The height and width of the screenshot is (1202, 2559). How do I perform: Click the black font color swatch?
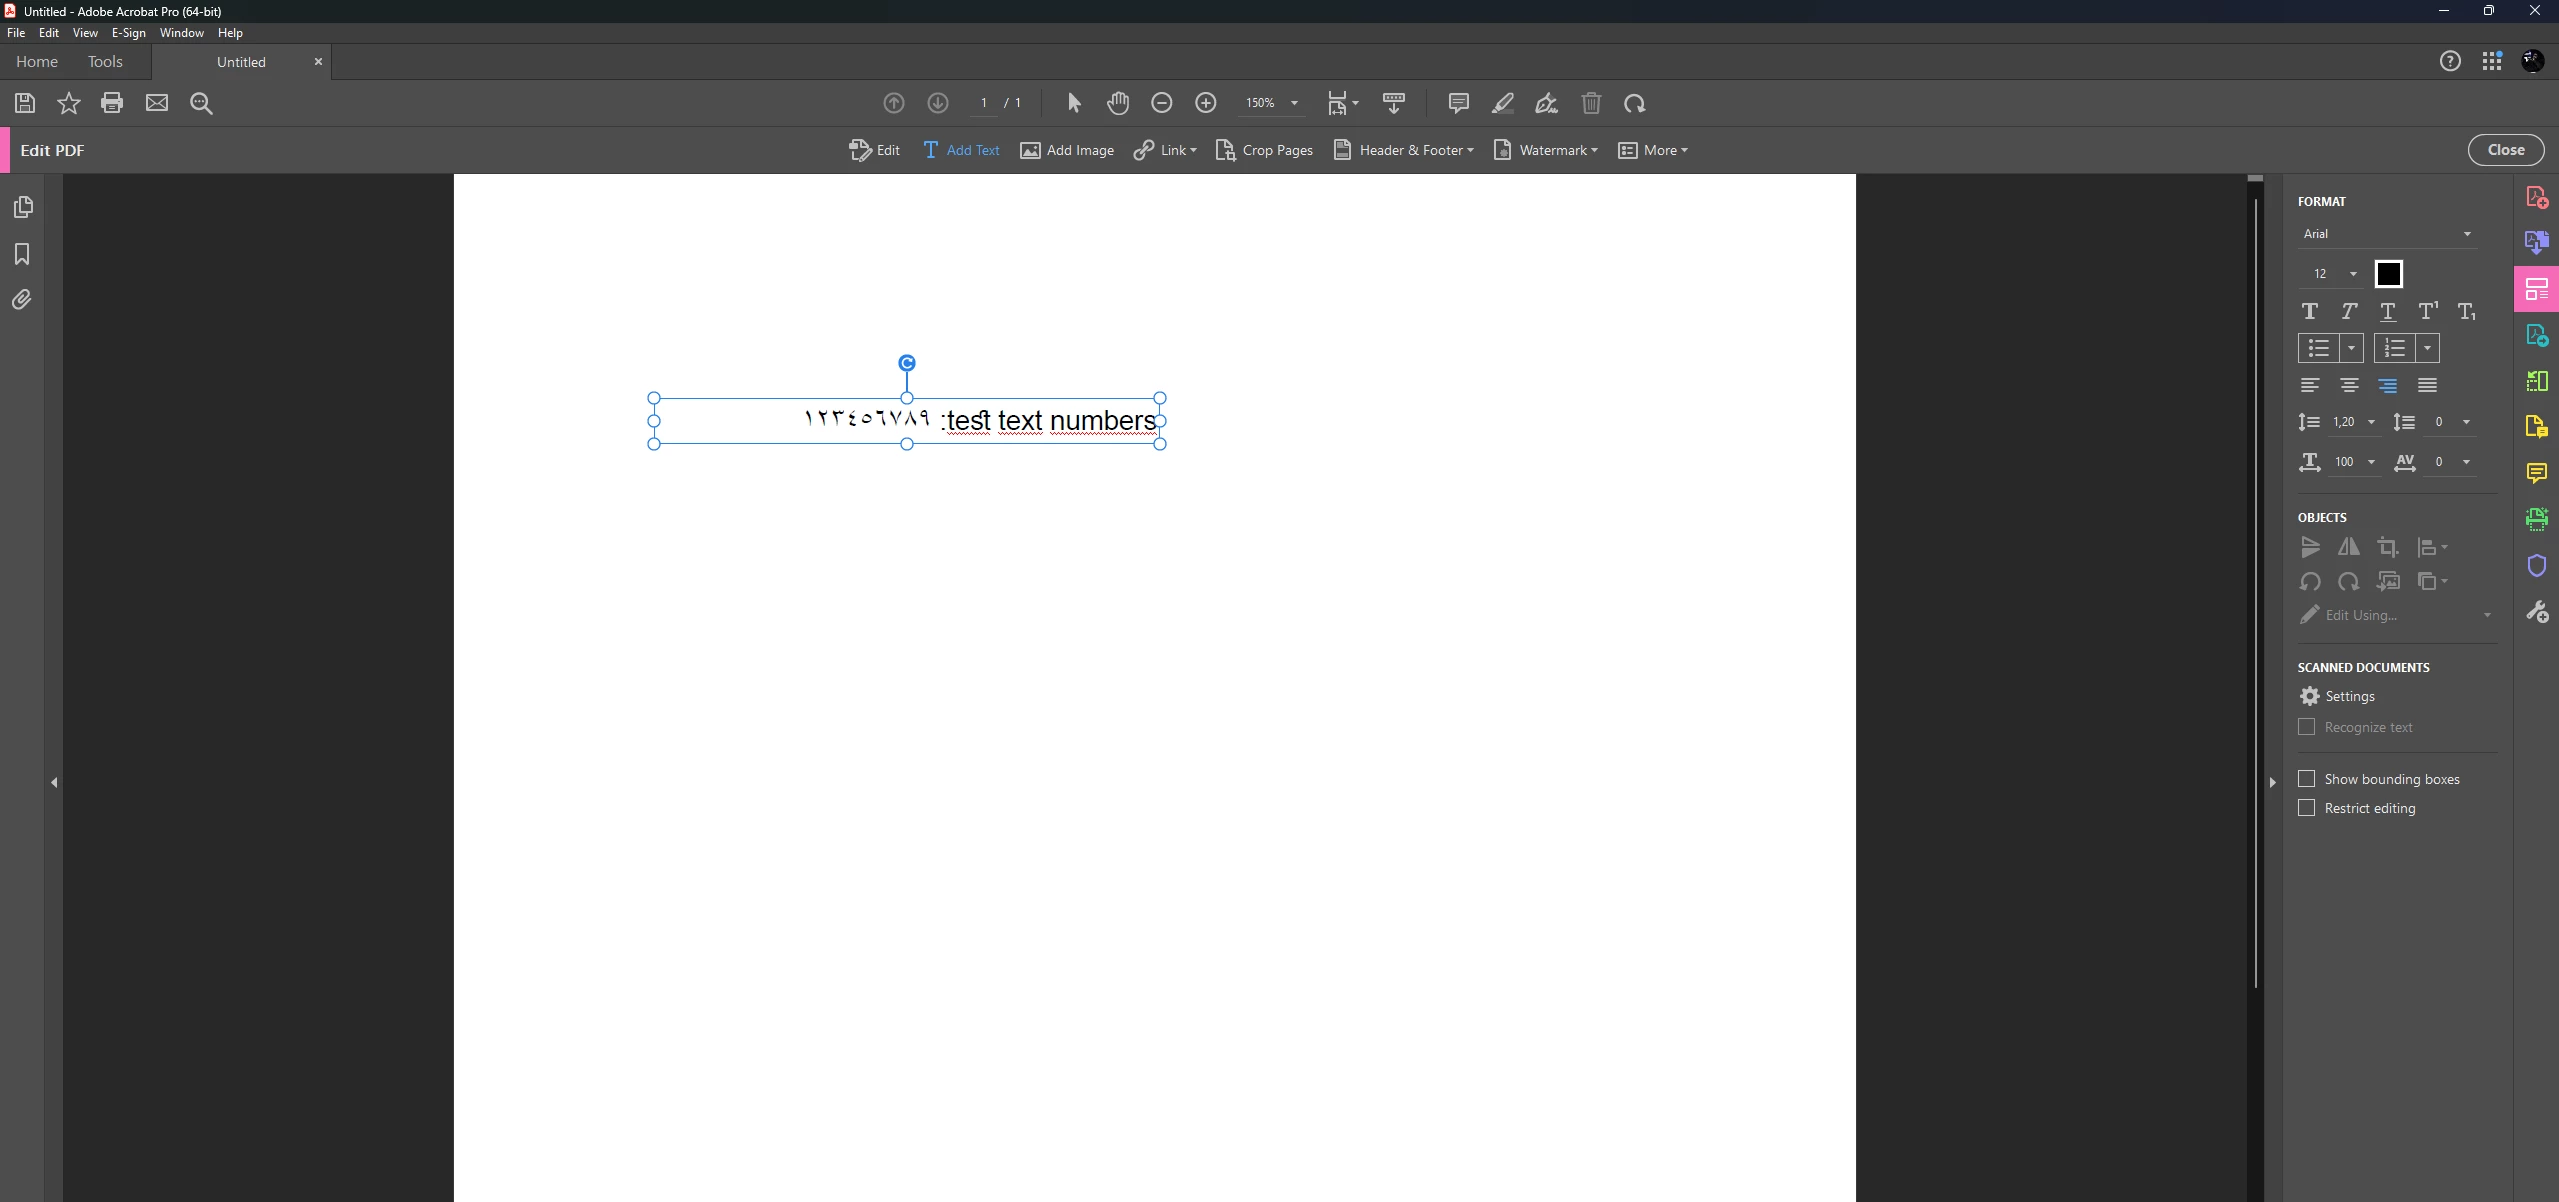coord(2388,274)
